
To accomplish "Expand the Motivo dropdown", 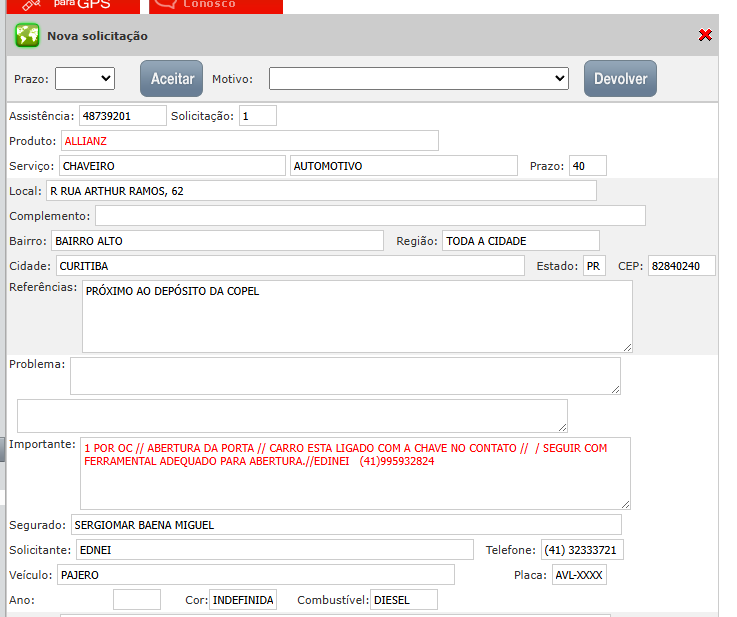I will pyautogui.click(x=419, y=78).
